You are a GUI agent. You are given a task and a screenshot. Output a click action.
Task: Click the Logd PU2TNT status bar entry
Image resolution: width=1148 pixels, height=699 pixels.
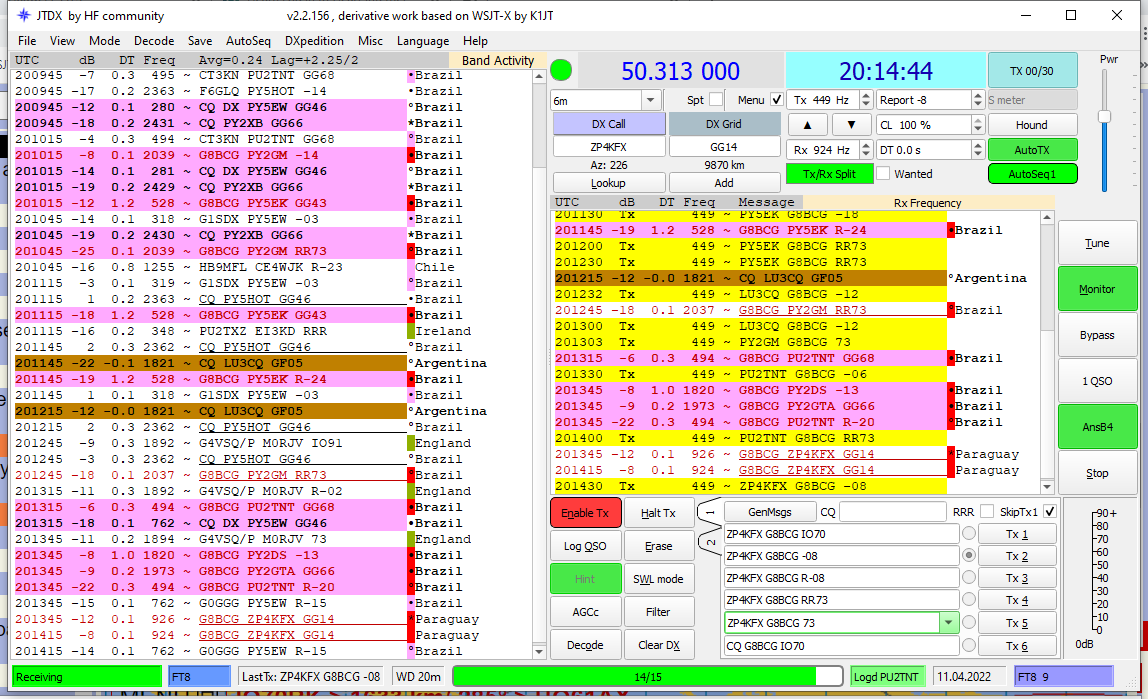pyautogui.click(x=887, y=677)
